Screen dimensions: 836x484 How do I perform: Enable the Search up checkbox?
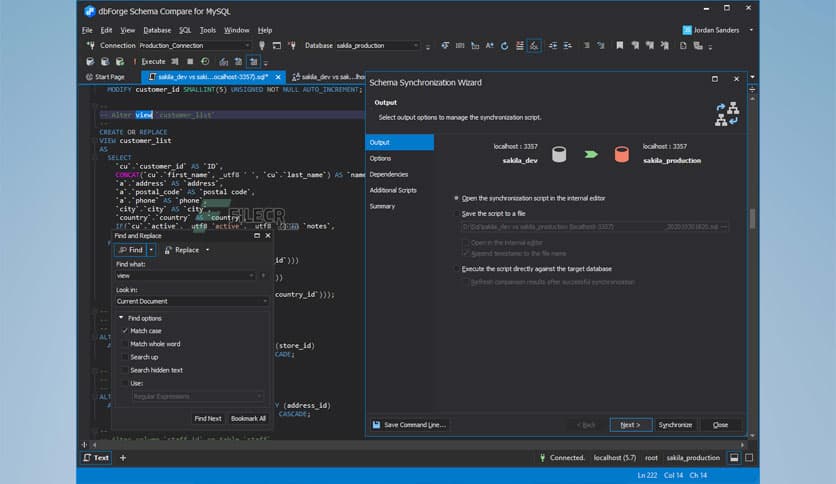point(125,357)
